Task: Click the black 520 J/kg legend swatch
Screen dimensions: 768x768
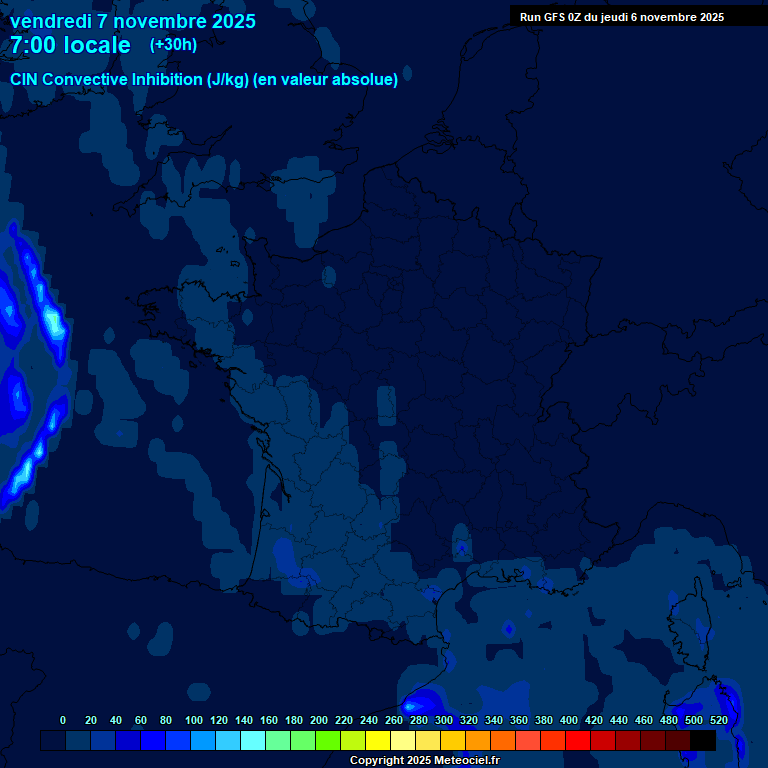Action: pyautogui.click(x=703, y=741)
